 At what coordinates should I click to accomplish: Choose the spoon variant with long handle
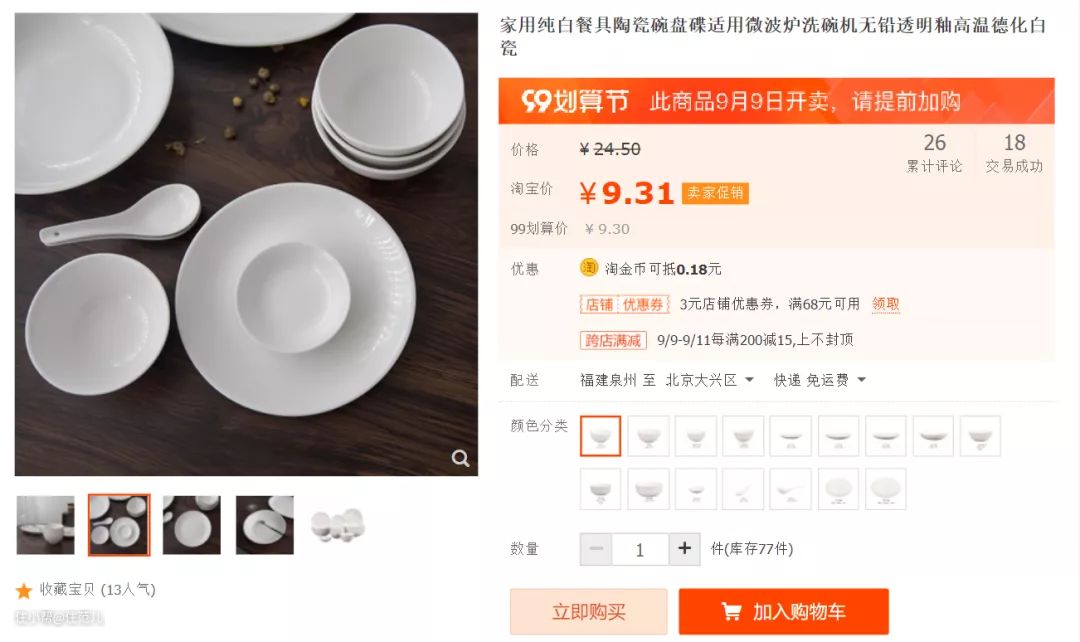(790, 489)
